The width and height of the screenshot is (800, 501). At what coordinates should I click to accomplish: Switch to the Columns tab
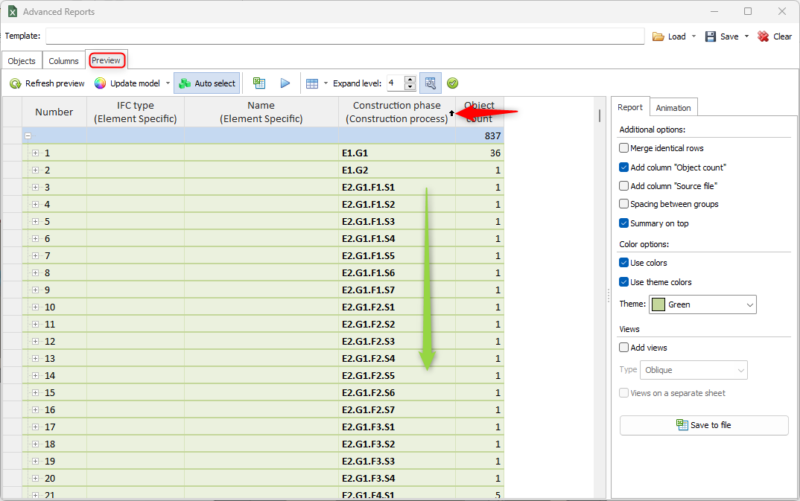point(63,61)
